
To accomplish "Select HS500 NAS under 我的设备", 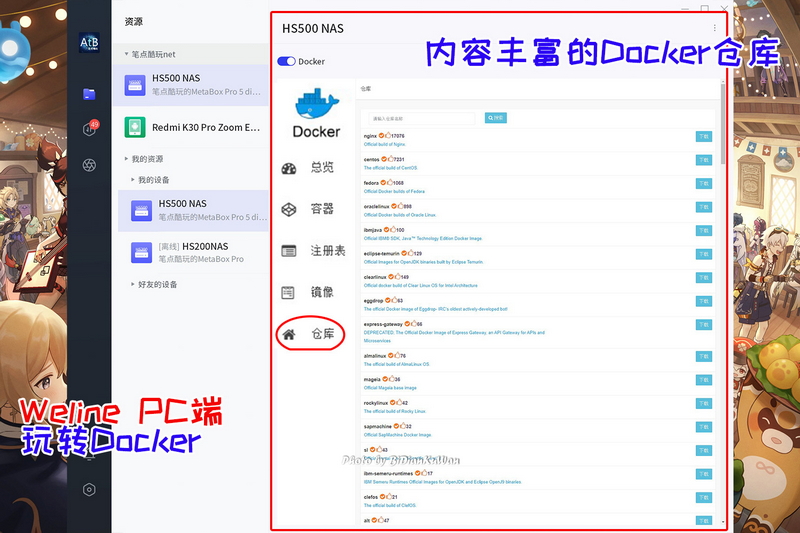I will 193,210.
